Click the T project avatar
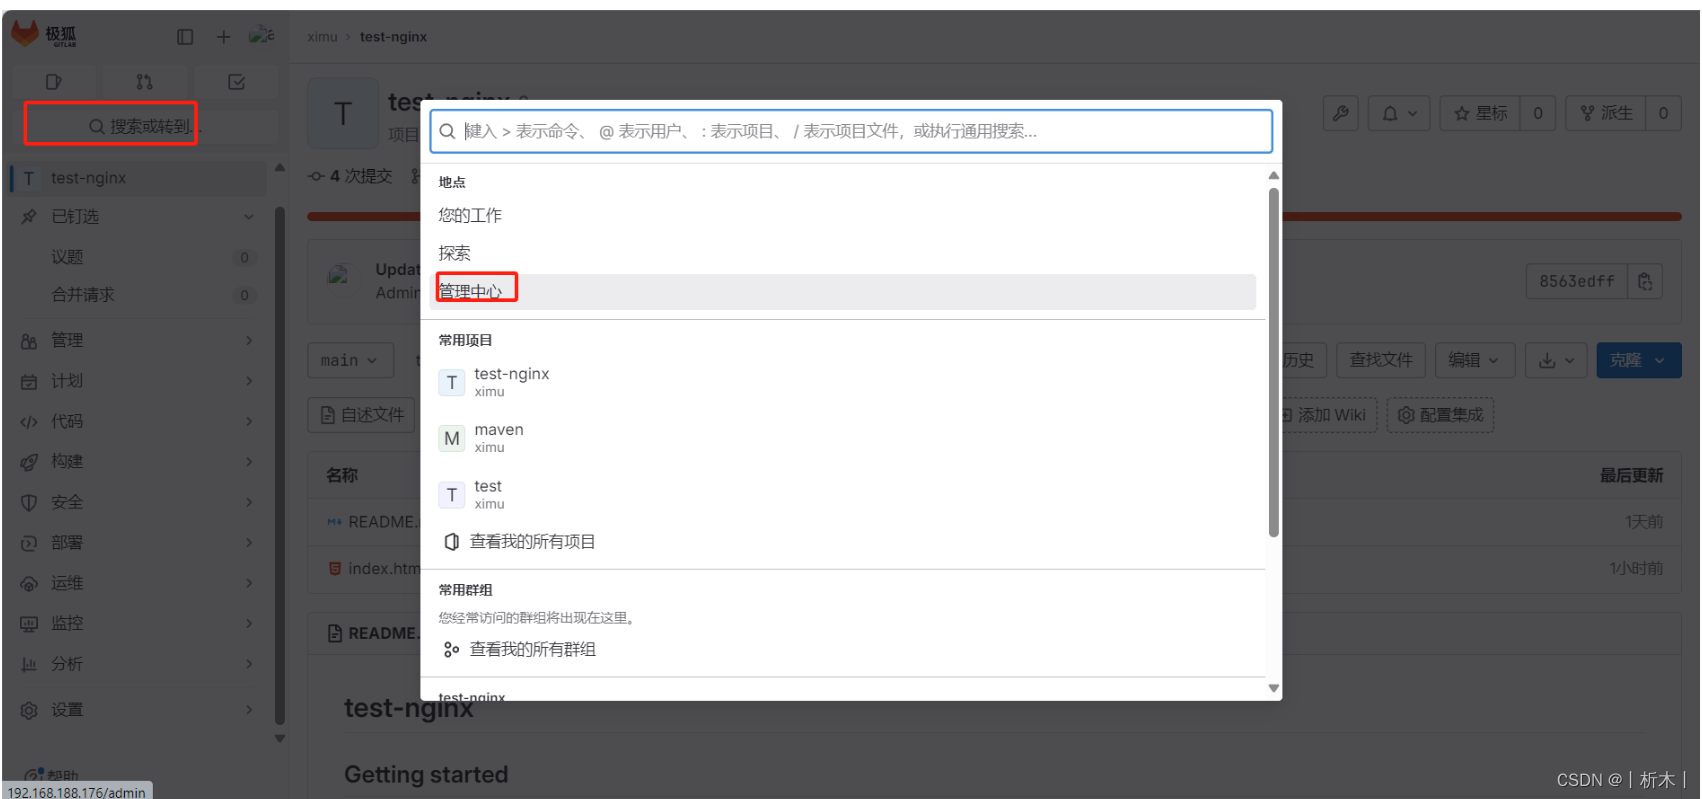The height and width of the screenshot is (799, 1702). (343, 114)
